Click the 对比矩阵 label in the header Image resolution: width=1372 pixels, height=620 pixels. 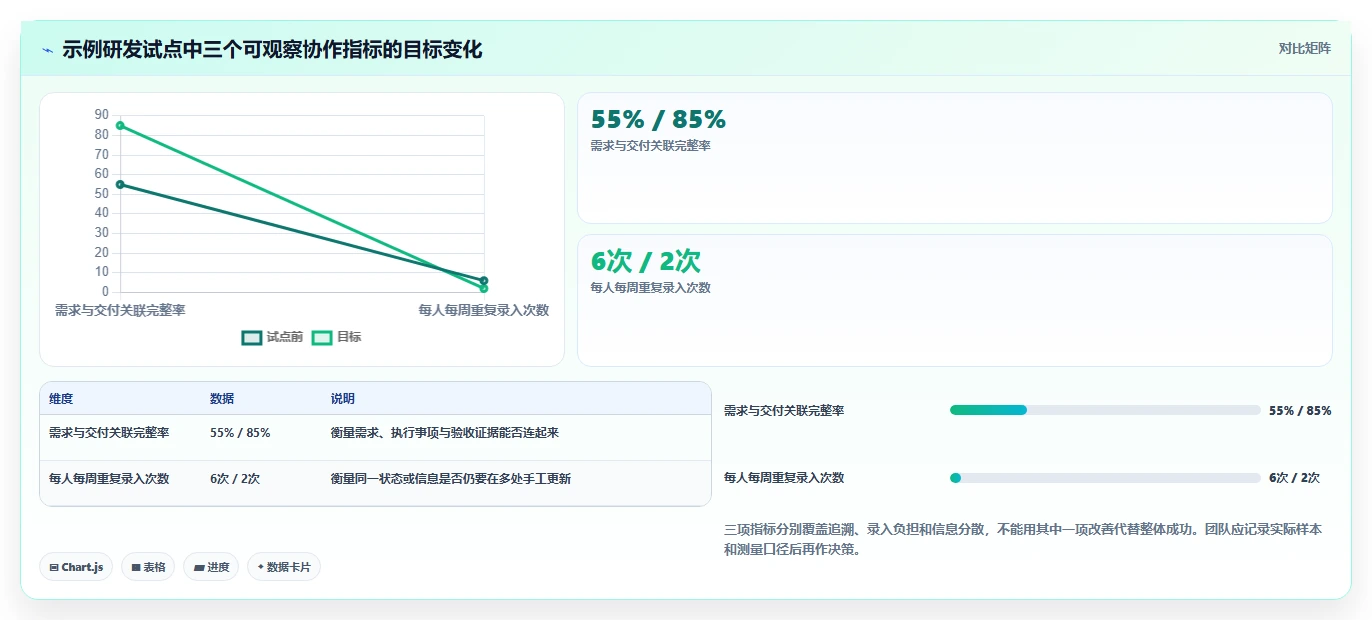click(x=1305, y=48)
